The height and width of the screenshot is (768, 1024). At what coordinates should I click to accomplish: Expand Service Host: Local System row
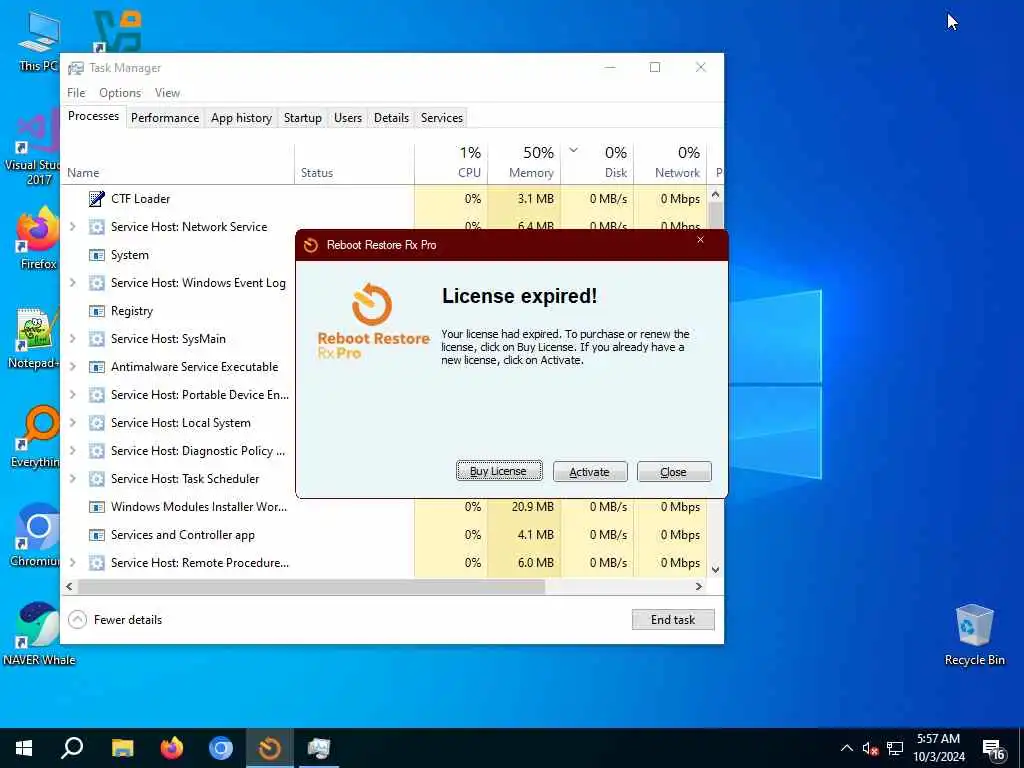(x=72, y=423)
